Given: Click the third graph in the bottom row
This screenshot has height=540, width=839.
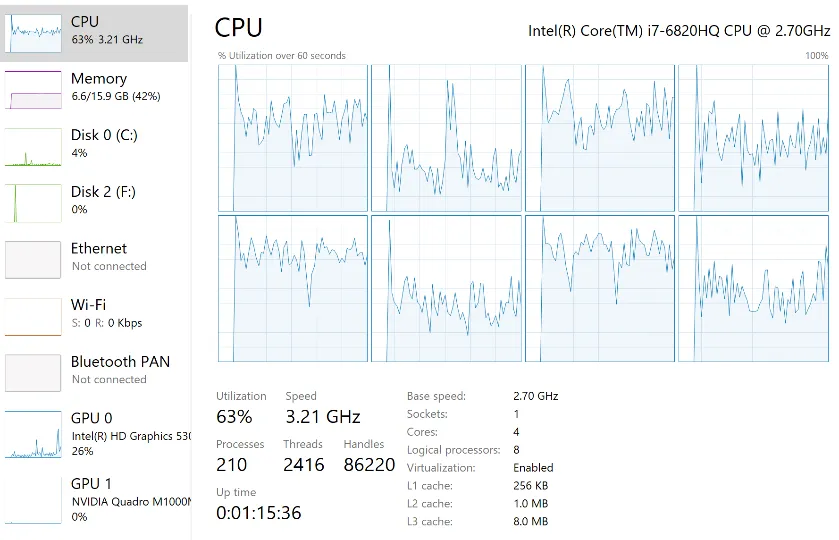Looking at the screenshot, I should click(x=600, y=288).
